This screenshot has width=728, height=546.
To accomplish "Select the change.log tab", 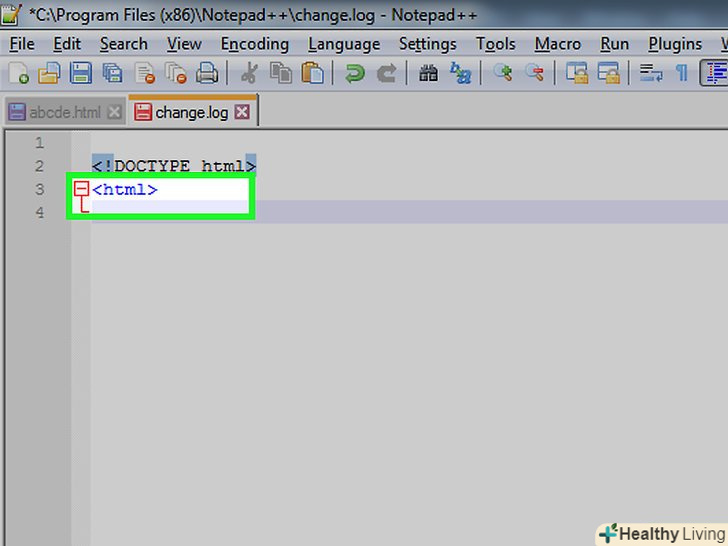I will (x=191, y=112).
